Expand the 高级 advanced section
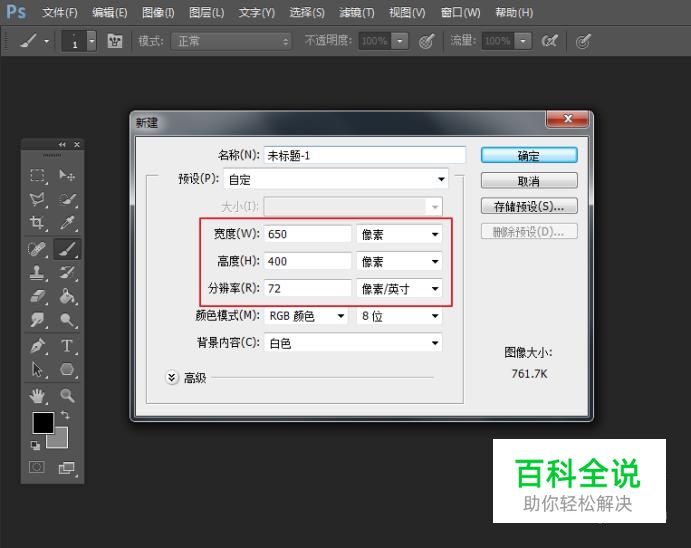The image size is (691, 548). tap(172, 378)
